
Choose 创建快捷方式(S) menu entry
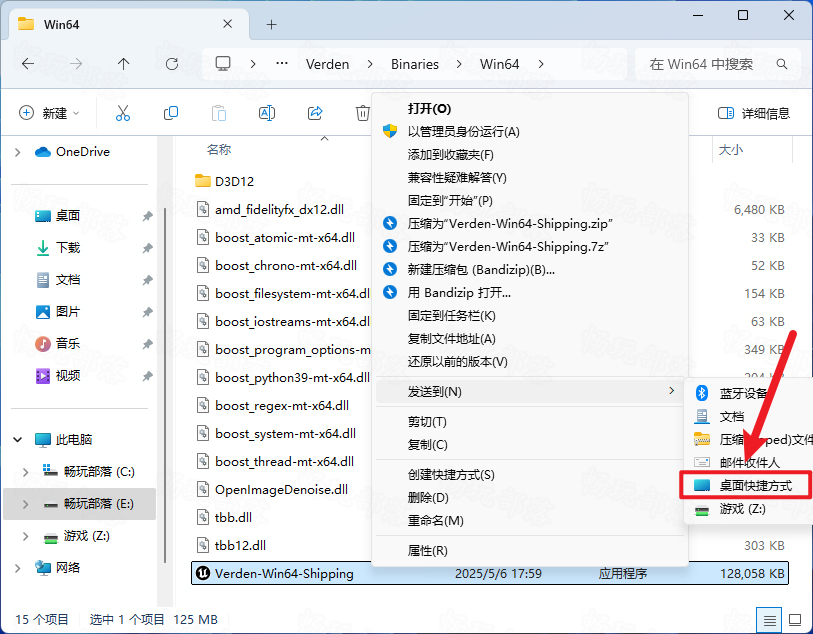tap(532, 475)
